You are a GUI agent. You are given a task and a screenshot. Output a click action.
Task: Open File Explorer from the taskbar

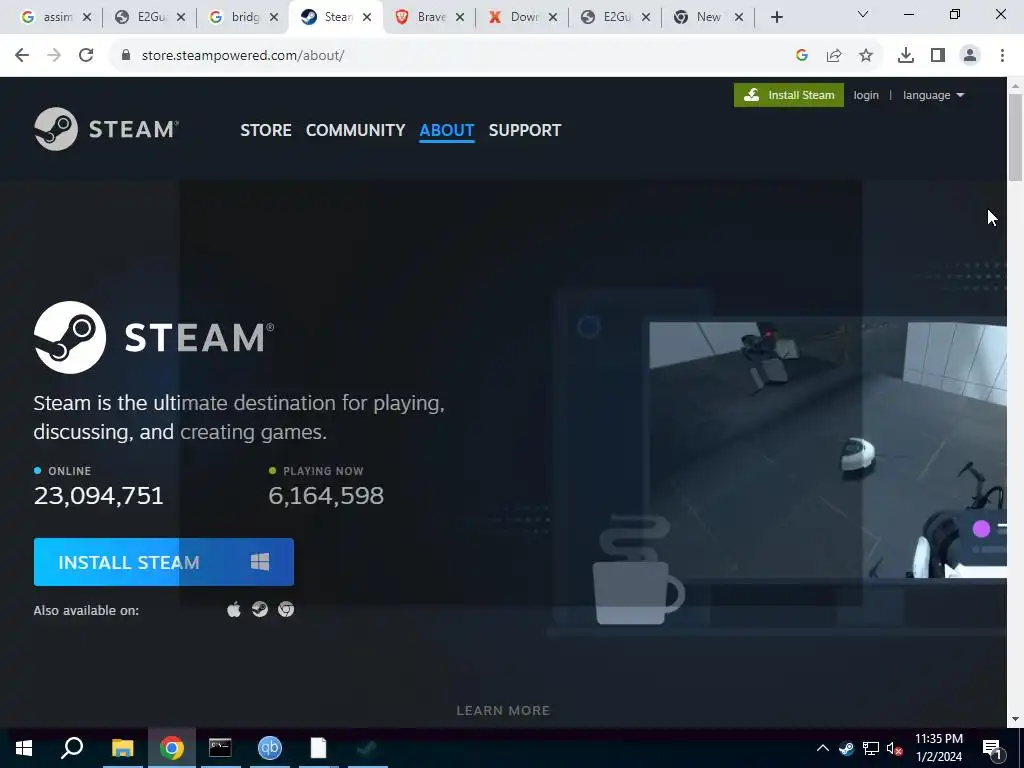pyautogui.click(x=122, y=748)
